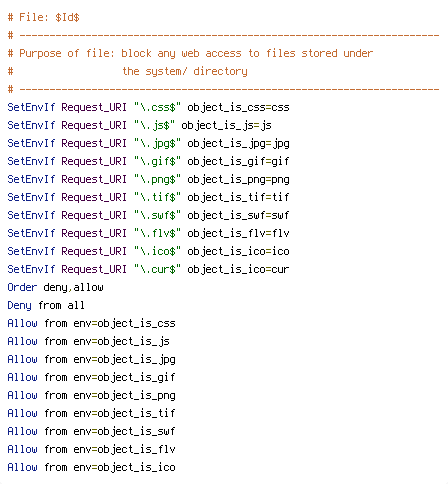Click object_is_ico=cur text
This screenshot has width=448, height=484.
pyautogui.click(x=238, y=269)
